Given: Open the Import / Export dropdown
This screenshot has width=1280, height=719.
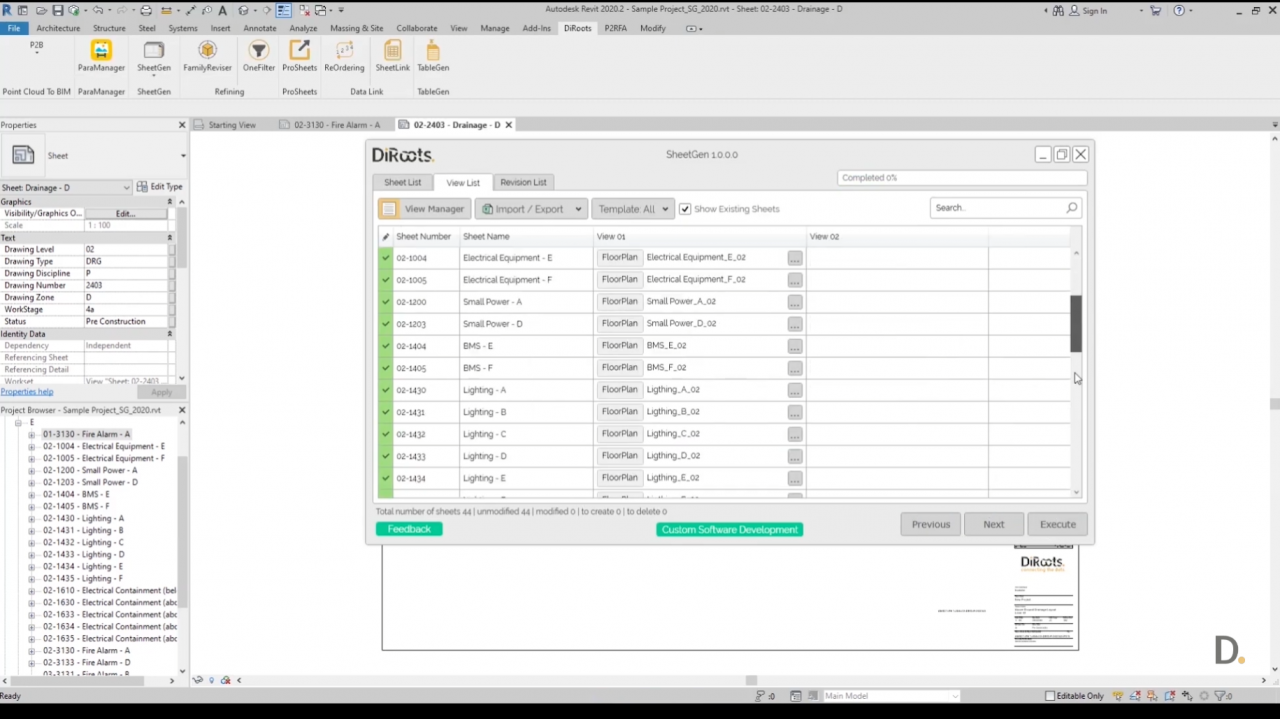Looking at the screenshot, I should pyautogui.click(x=530, y=209).
